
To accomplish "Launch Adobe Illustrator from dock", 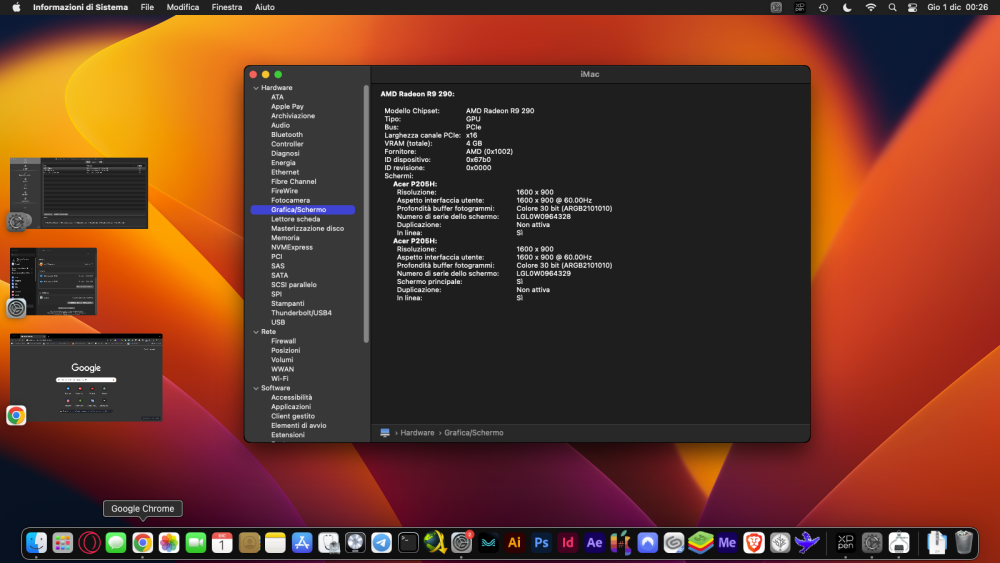I will pos(514,543).
